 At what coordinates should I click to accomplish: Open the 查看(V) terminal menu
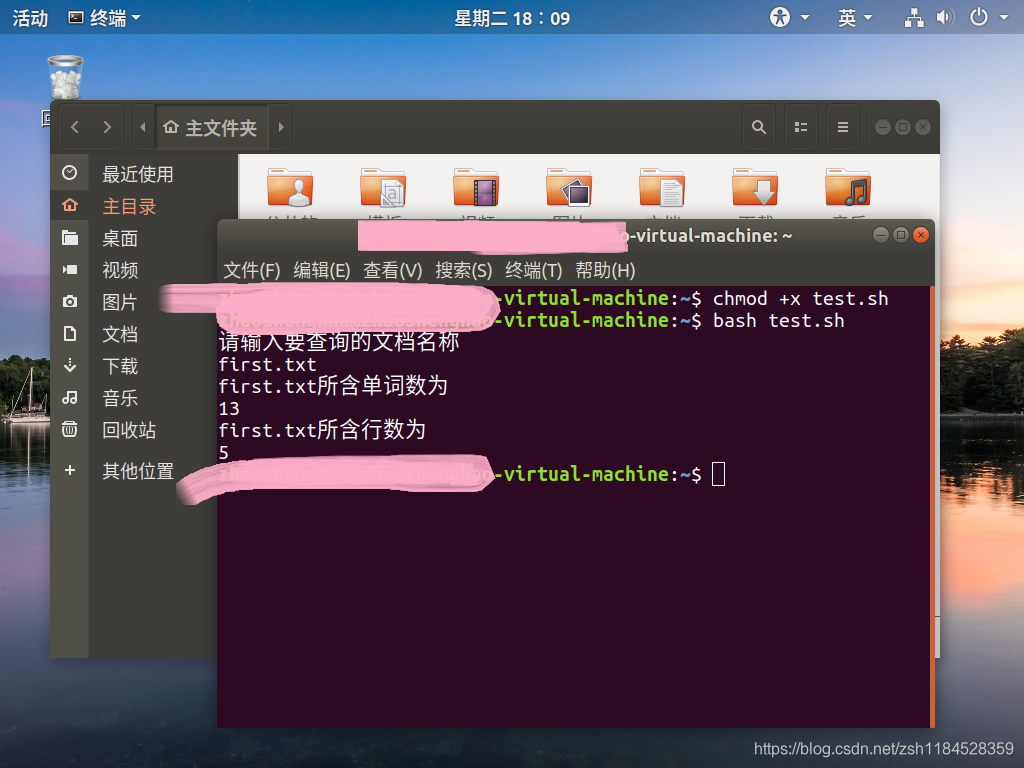tap(393, 270)
